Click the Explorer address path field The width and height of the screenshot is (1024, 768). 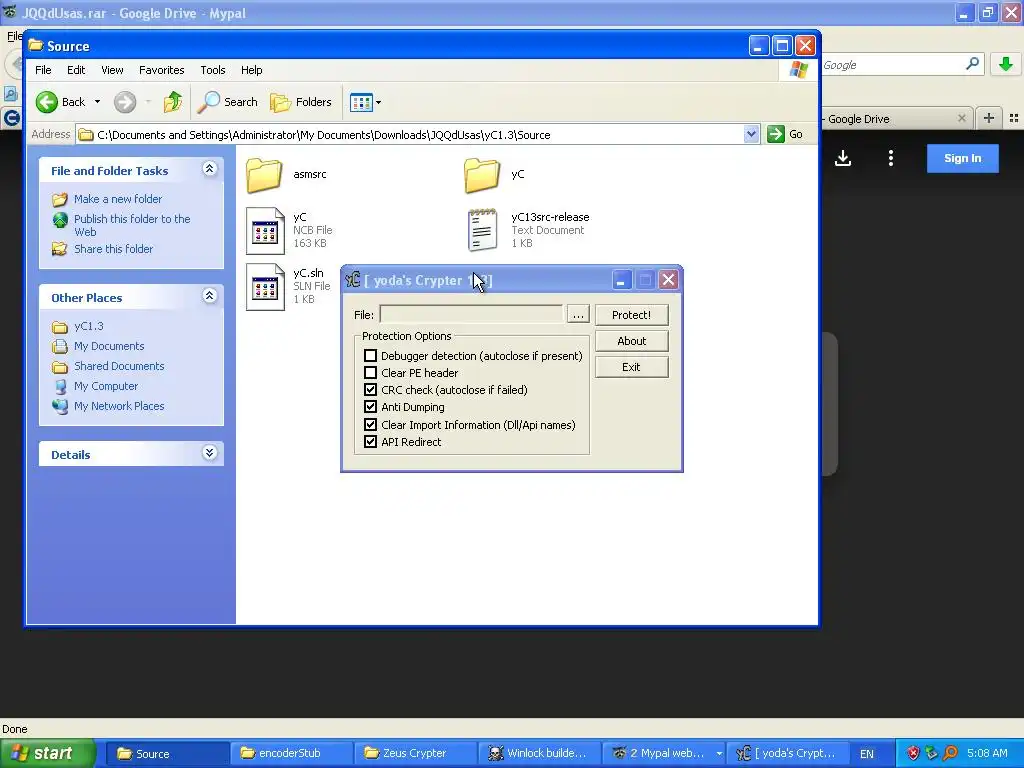tap(418, 135)
